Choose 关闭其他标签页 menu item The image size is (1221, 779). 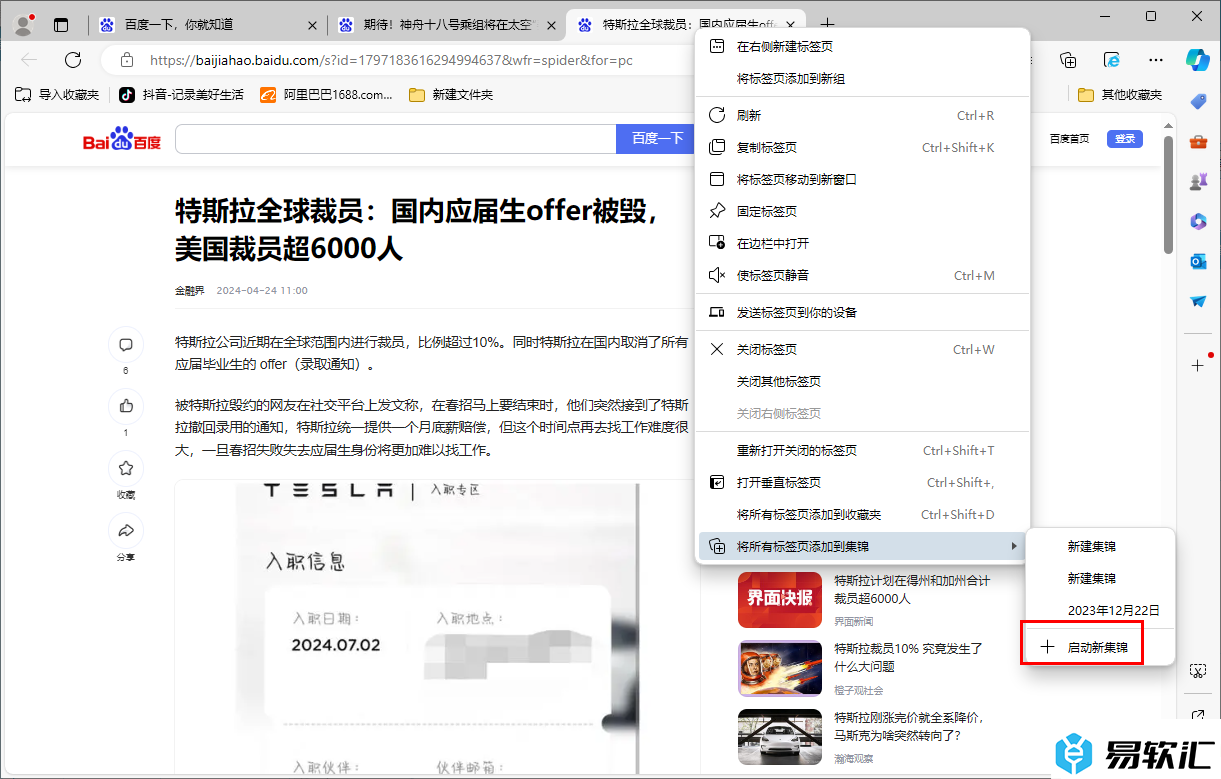click(862, 381)
